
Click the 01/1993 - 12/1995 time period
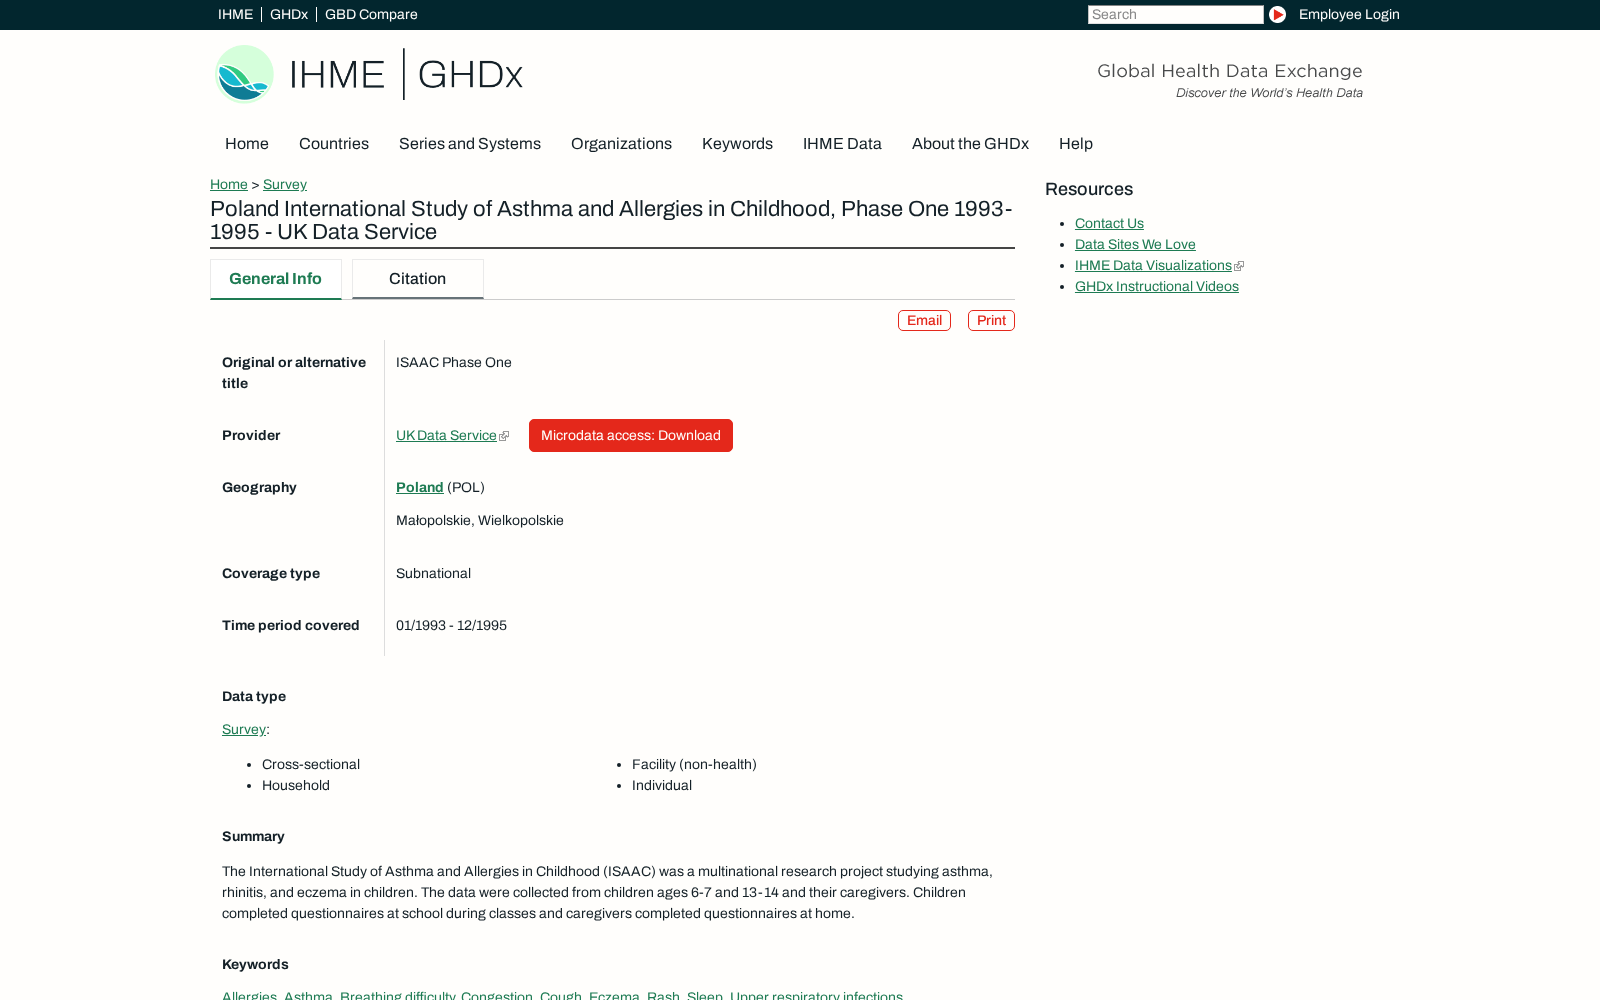click(x=451, y=625)
